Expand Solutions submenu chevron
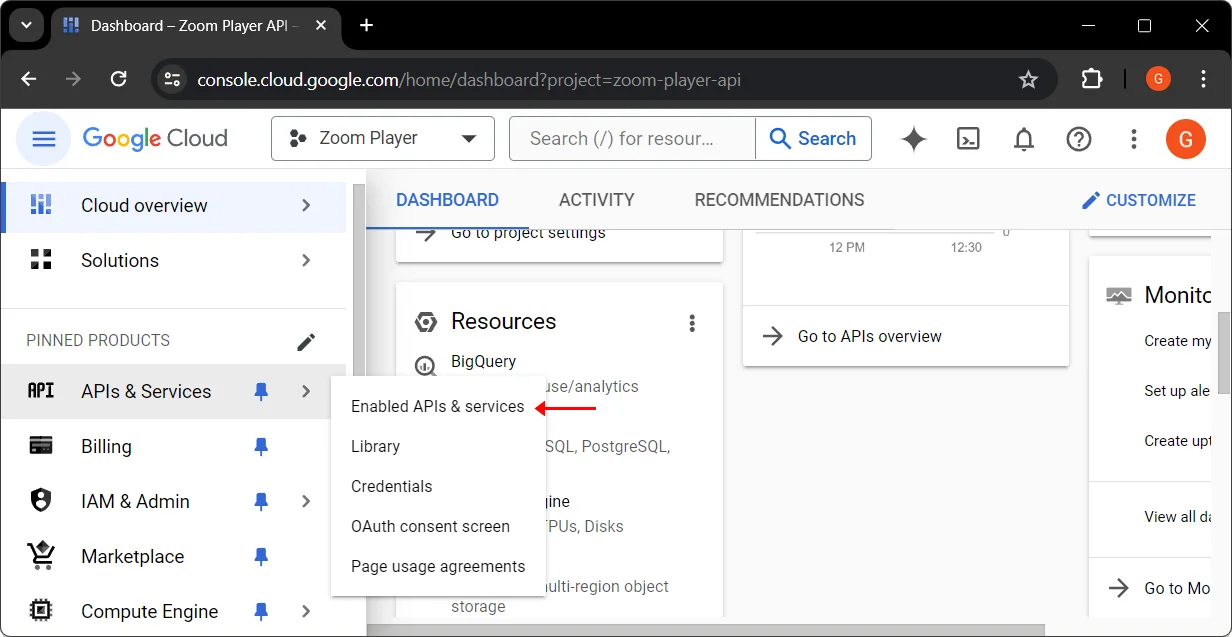Screen dimensions: 1232x637 coord(306,260)
